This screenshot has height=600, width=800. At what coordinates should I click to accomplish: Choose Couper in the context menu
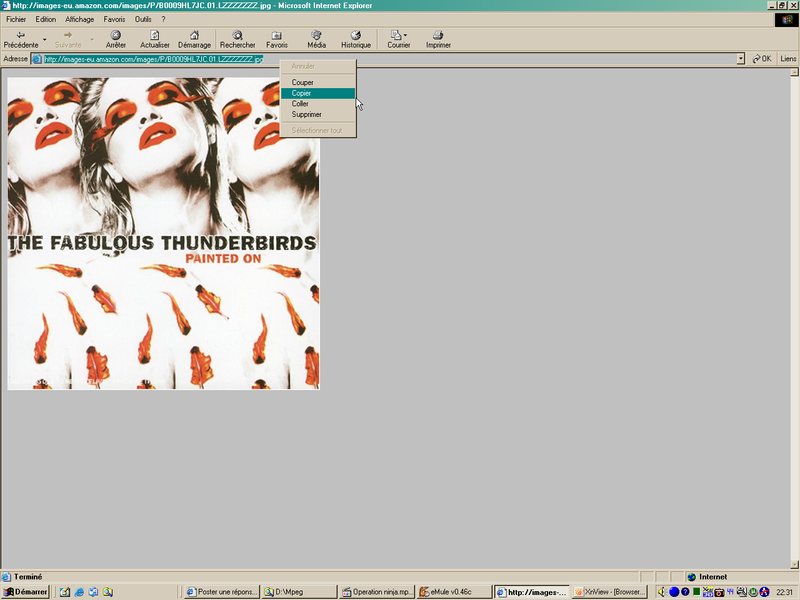318,82
